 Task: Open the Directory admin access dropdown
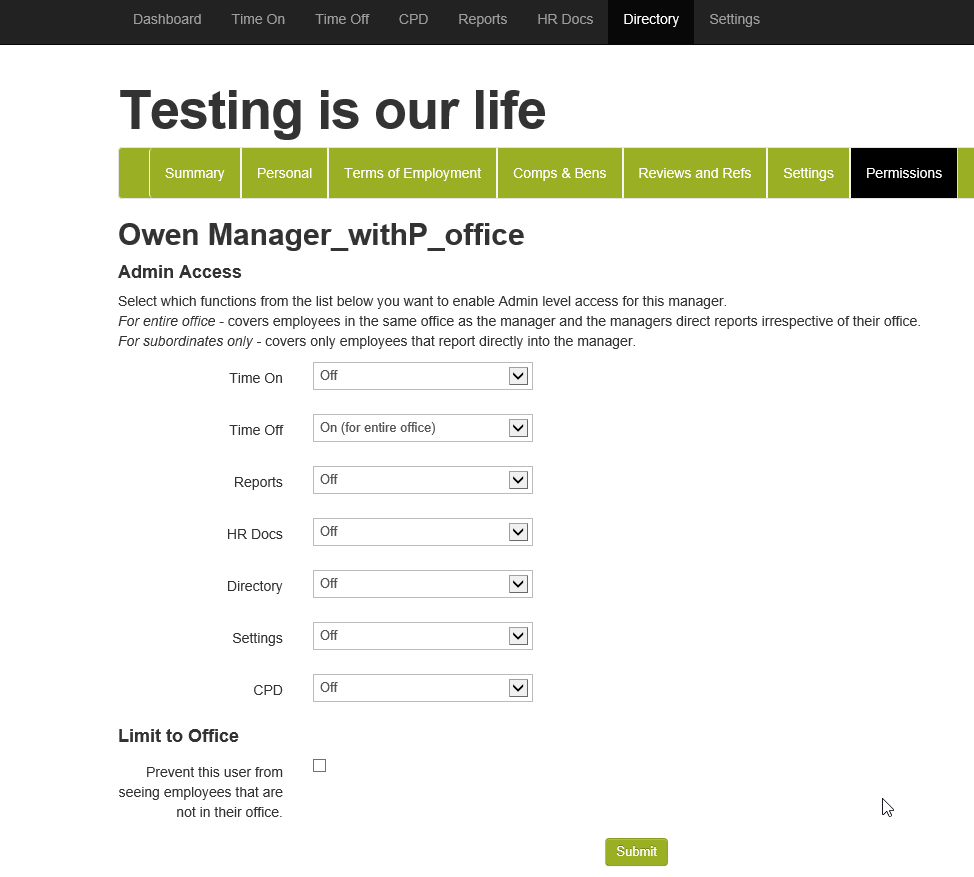(422, 584)
